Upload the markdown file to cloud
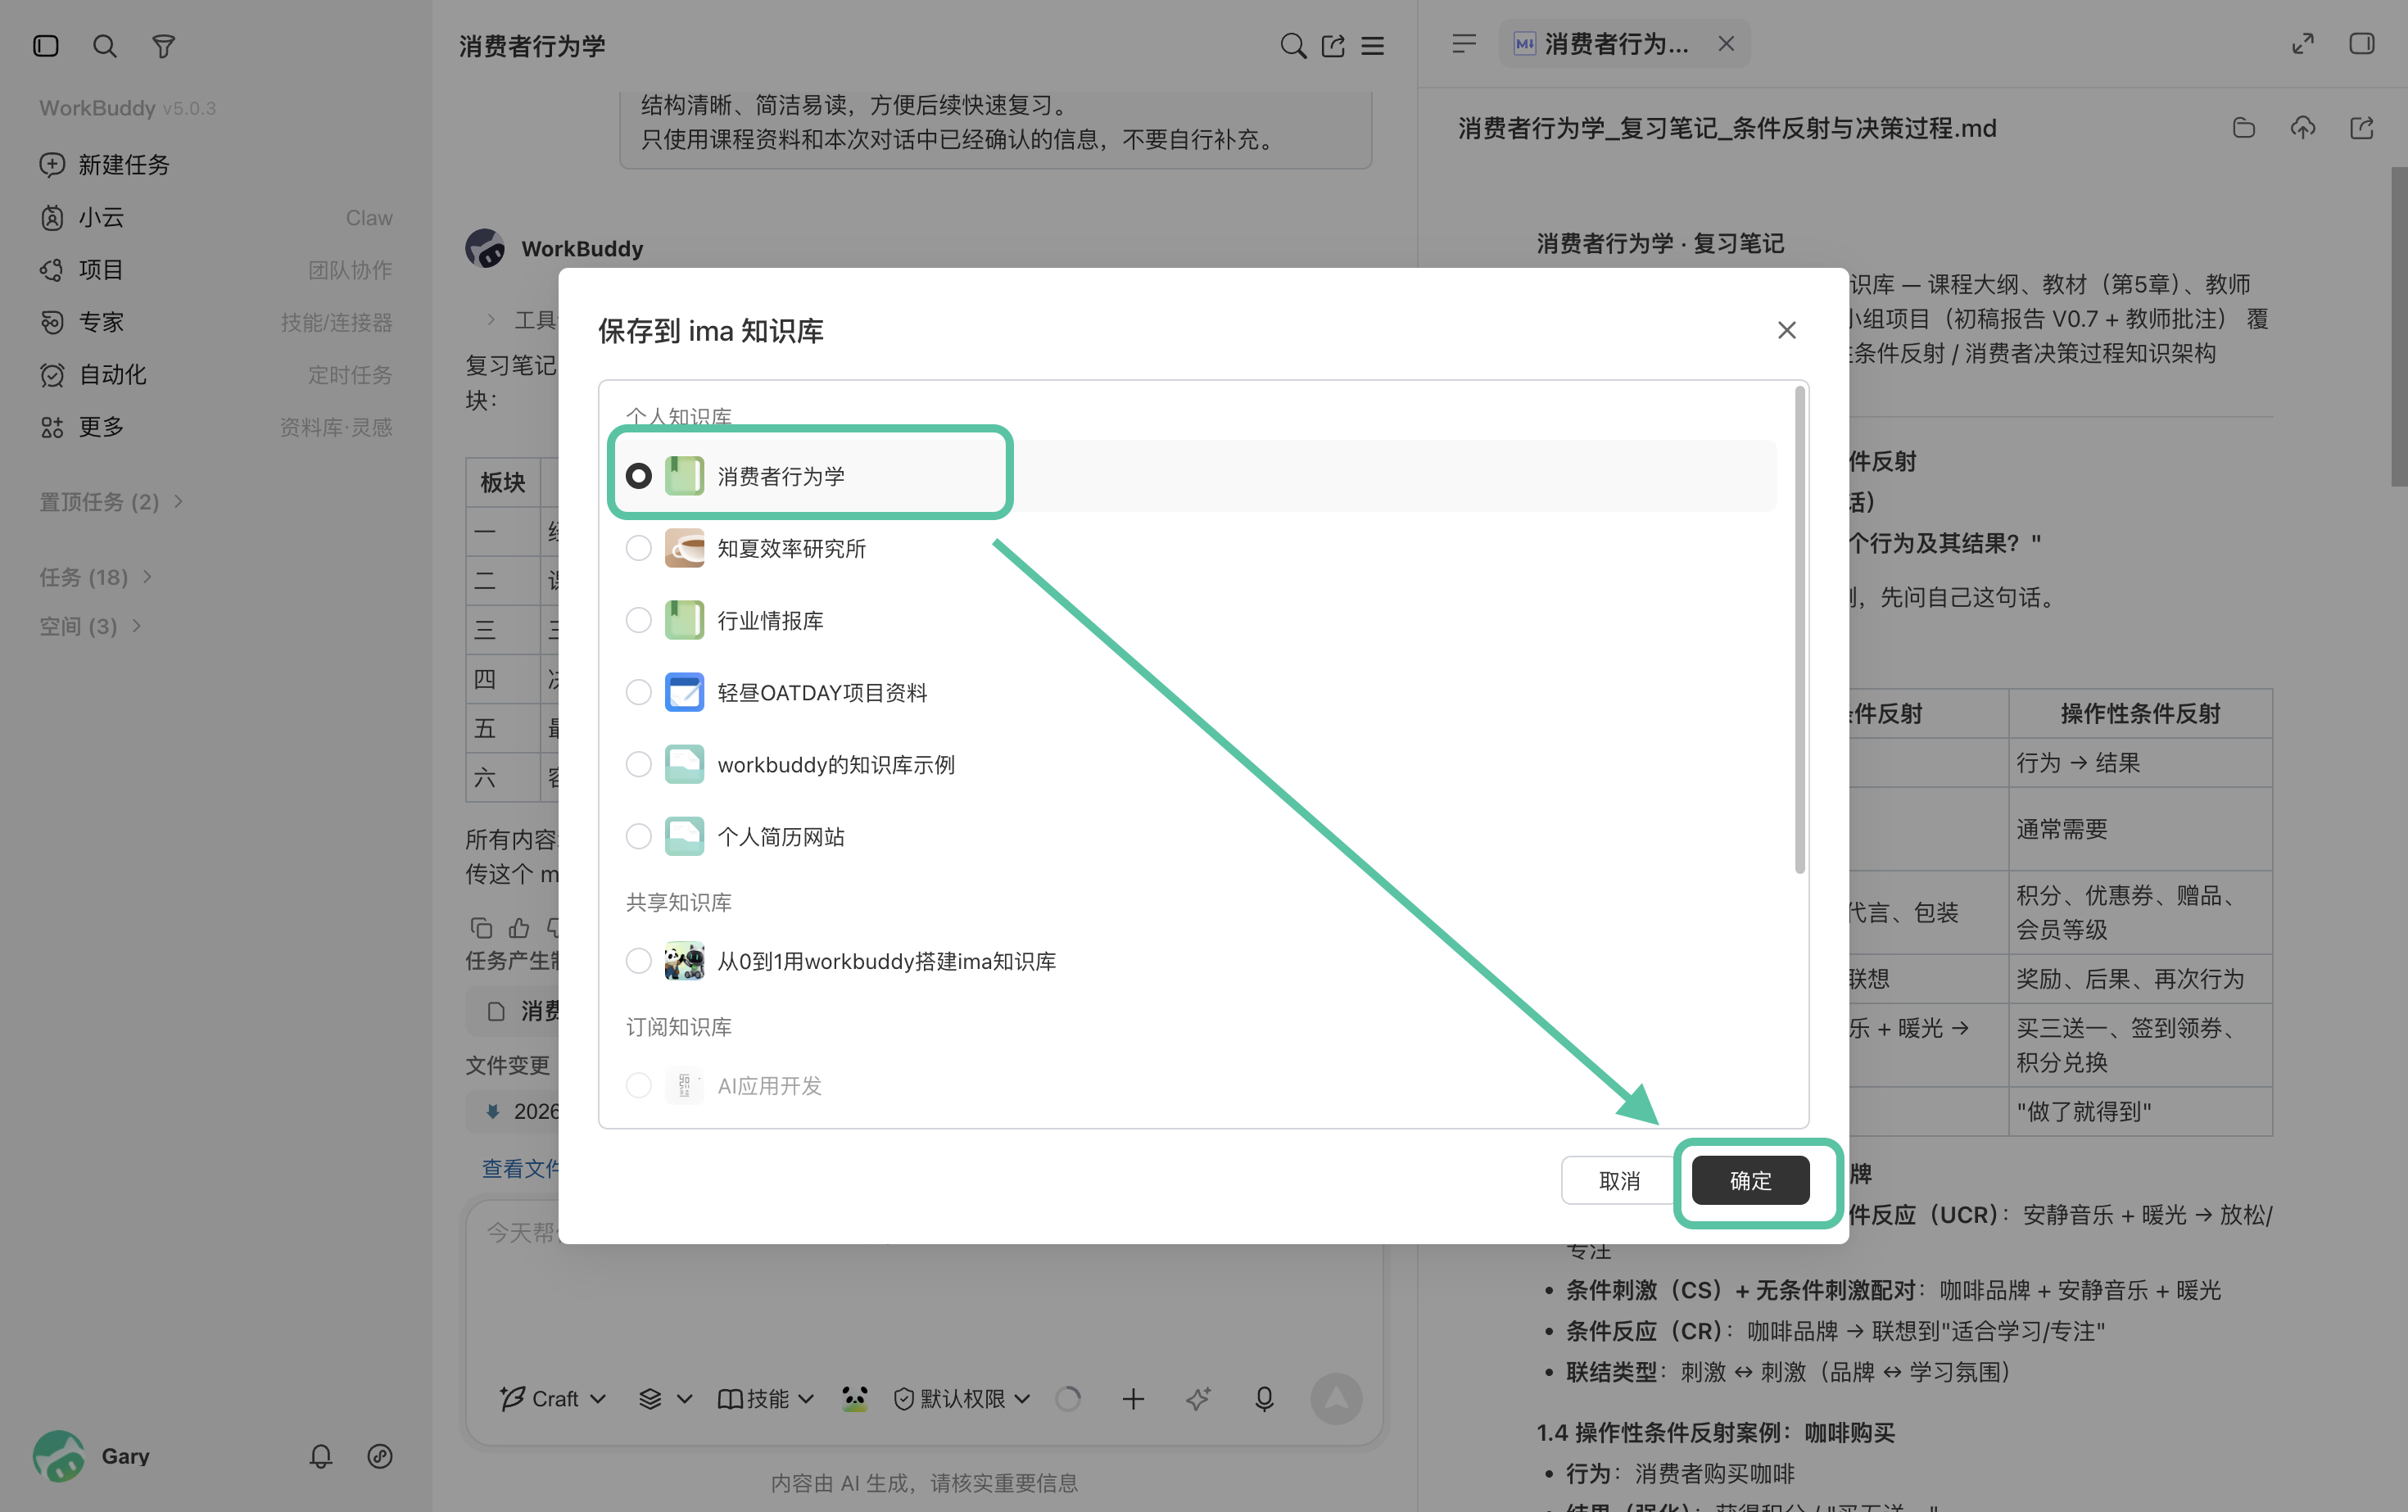The width and height of the screenshot is (2408, 1512). click(x=2303, y=128)
